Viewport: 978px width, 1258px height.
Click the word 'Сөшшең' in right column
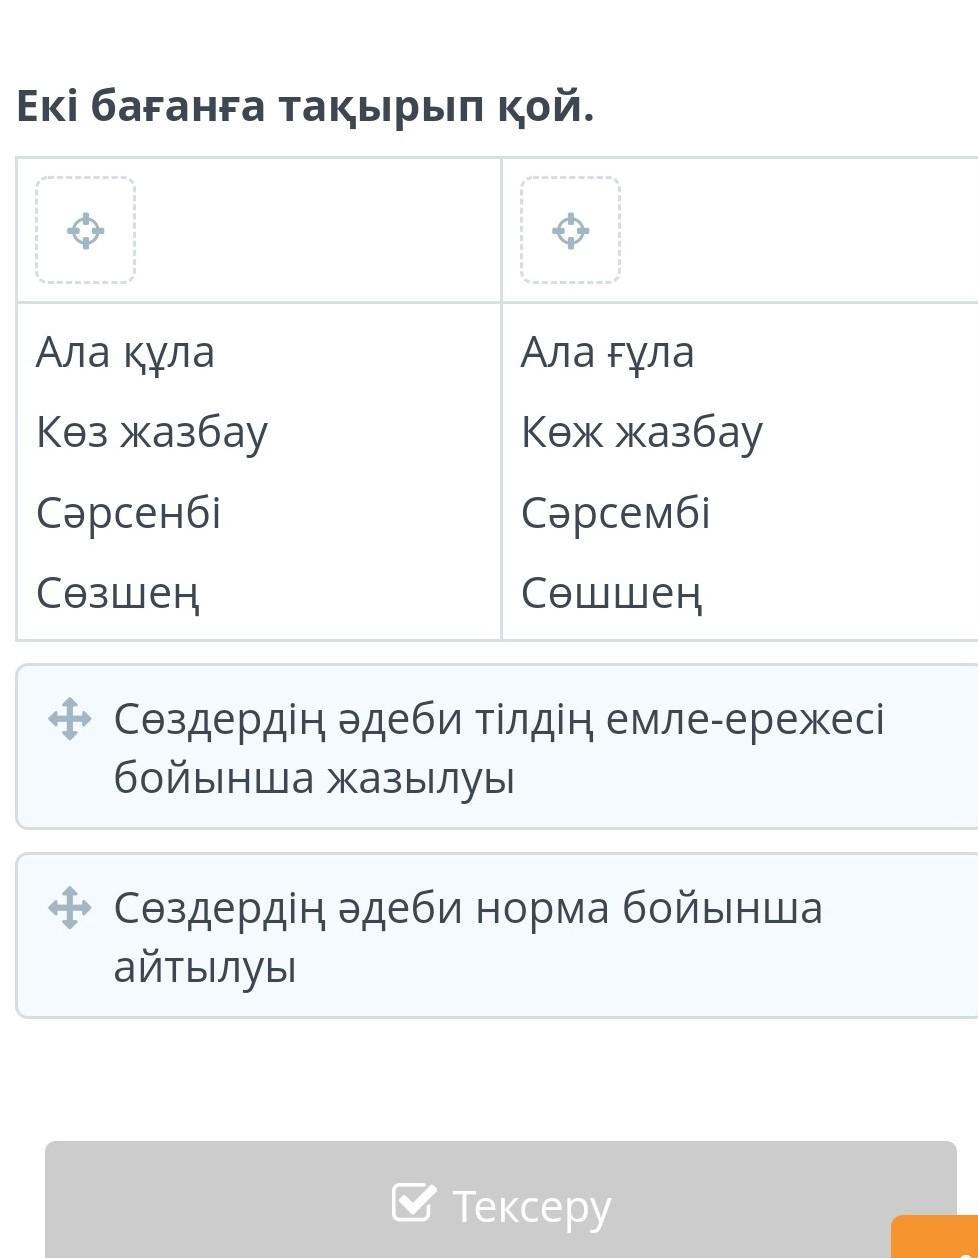point(611,593)
